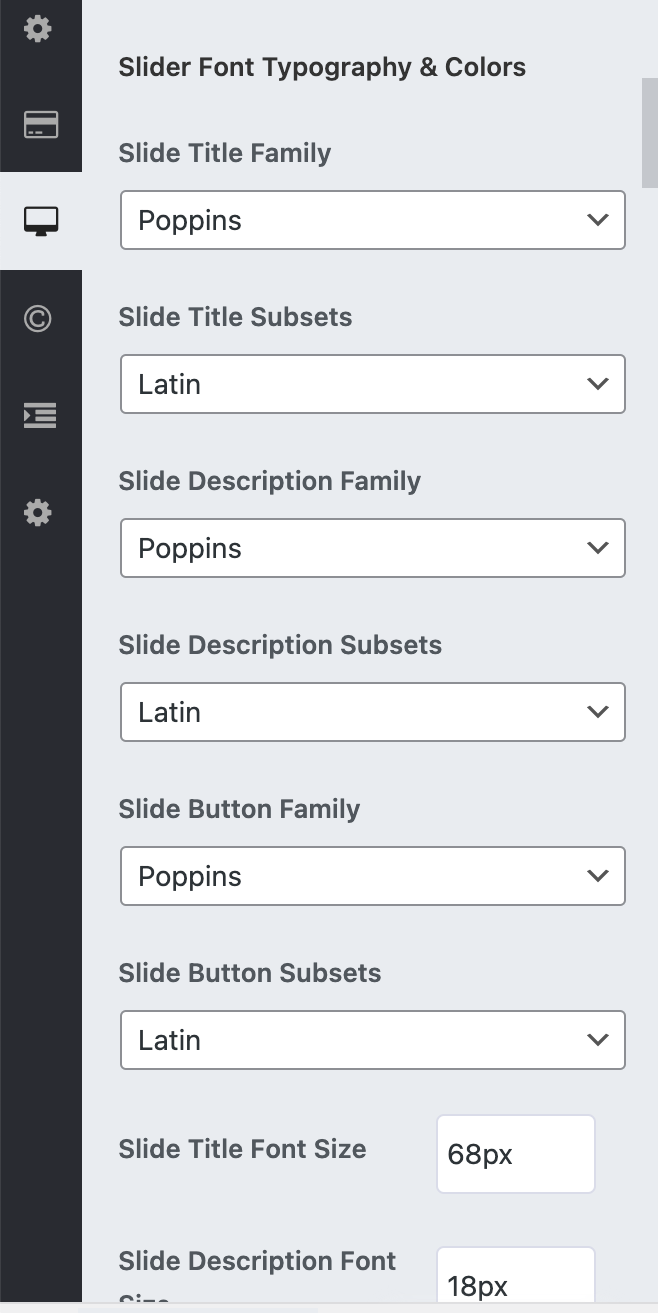658x1313 pixels.
Task: Expand the Slide Description Subsets chevron arrow
Action: 597,712
